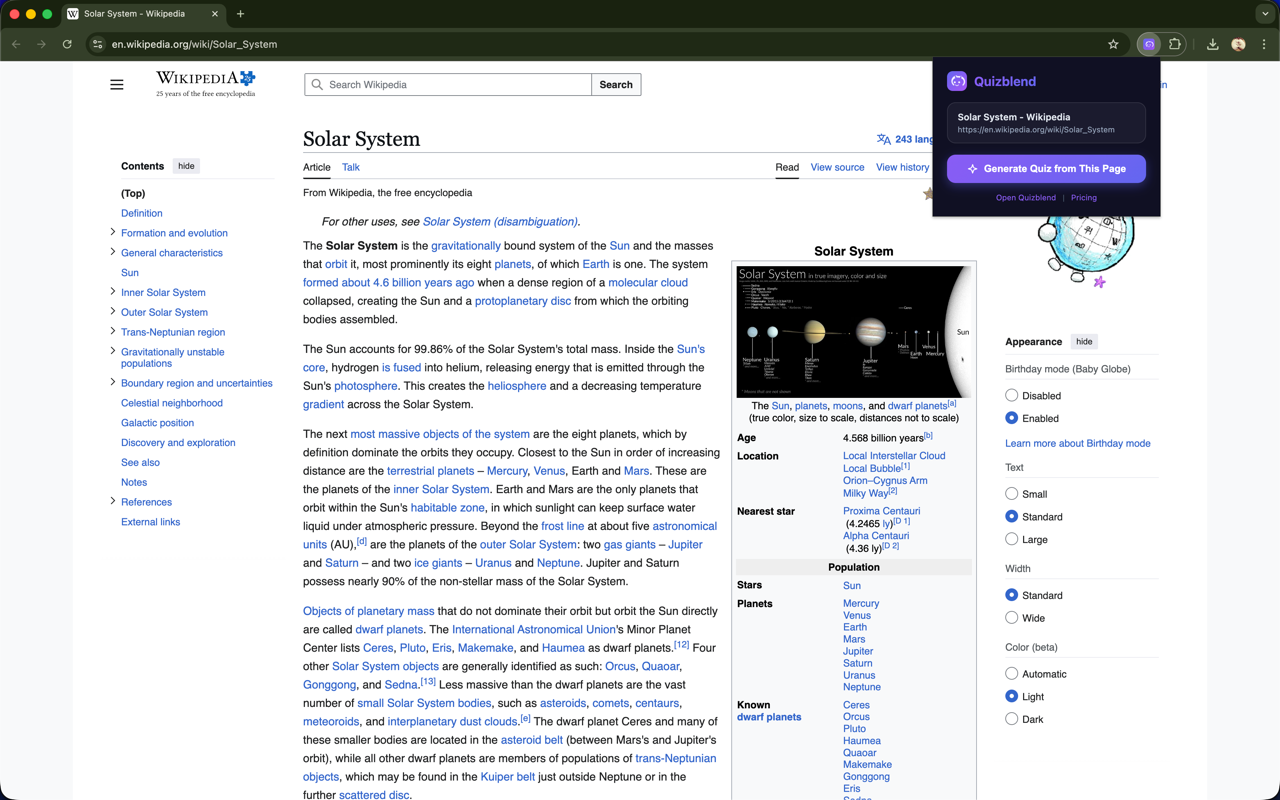Open the three-dot browser menu
Image resolution: width=1280 pixels, height=800 pixels.
(1262, 44)
